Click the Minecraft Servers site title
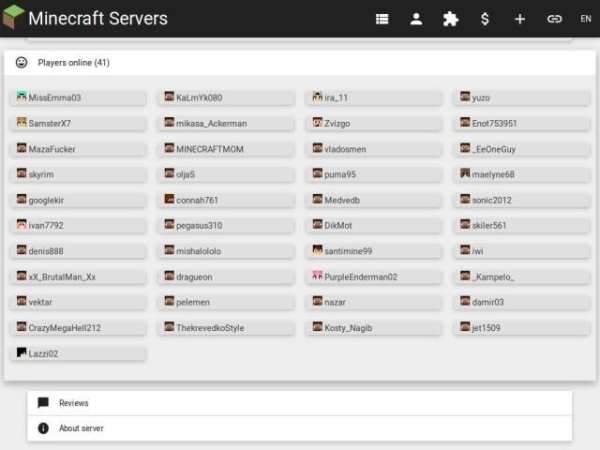600x450 pixels. click(x=98, y=18)
